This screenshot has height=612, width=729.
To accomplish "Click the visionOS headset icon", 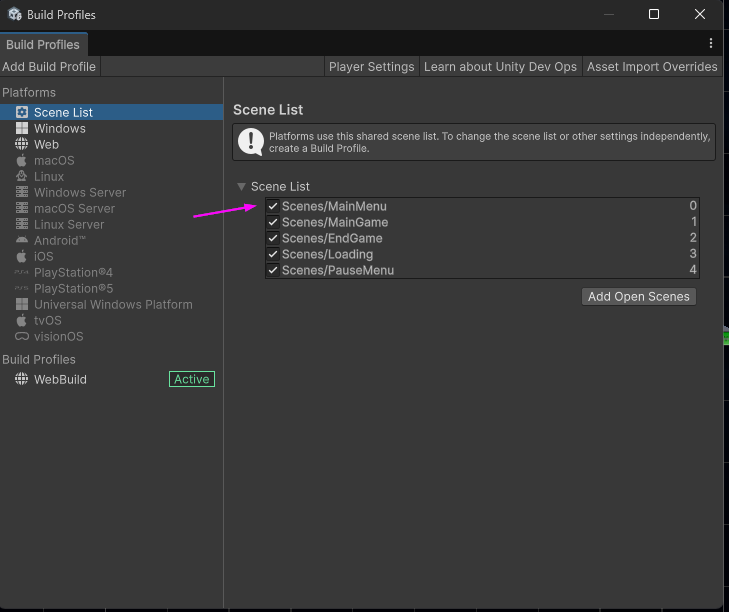I will coord(22,336).
